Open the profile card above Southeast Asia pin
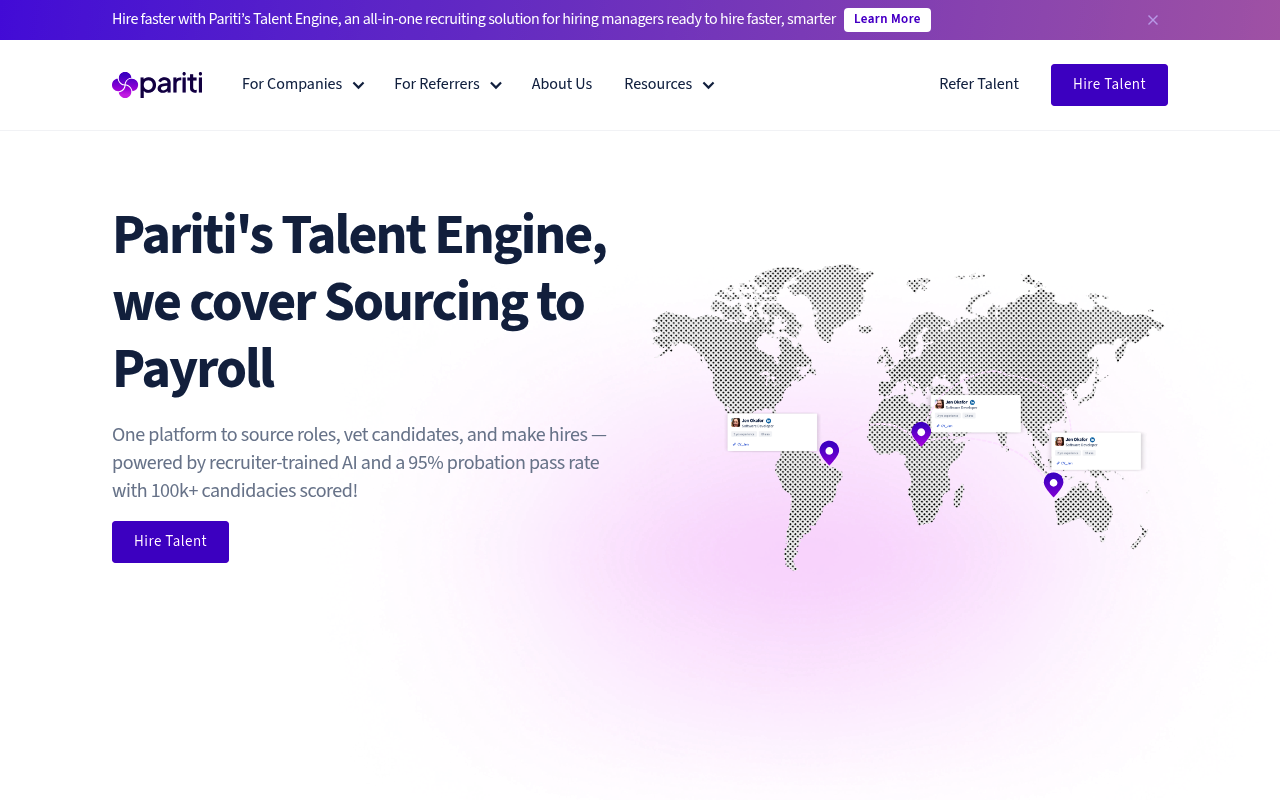The width and height of the screenshot is (1280, 800). pos(1096,451)
